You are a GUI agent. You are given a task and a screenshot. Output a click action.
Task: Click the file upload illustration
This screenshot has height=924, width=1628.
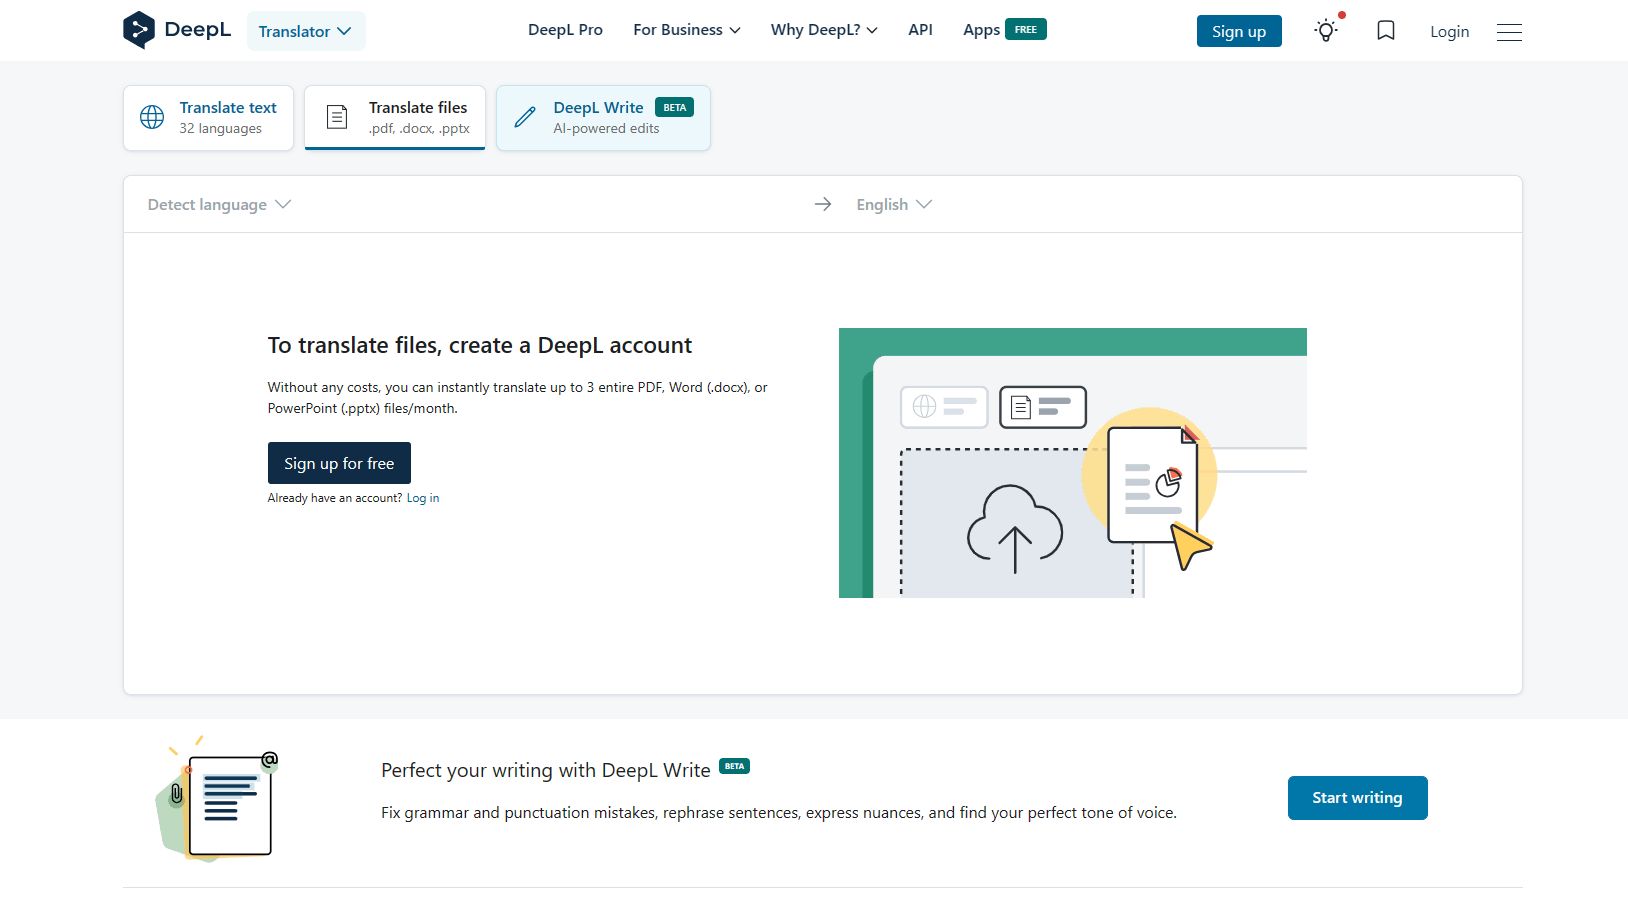(1073, 463)
